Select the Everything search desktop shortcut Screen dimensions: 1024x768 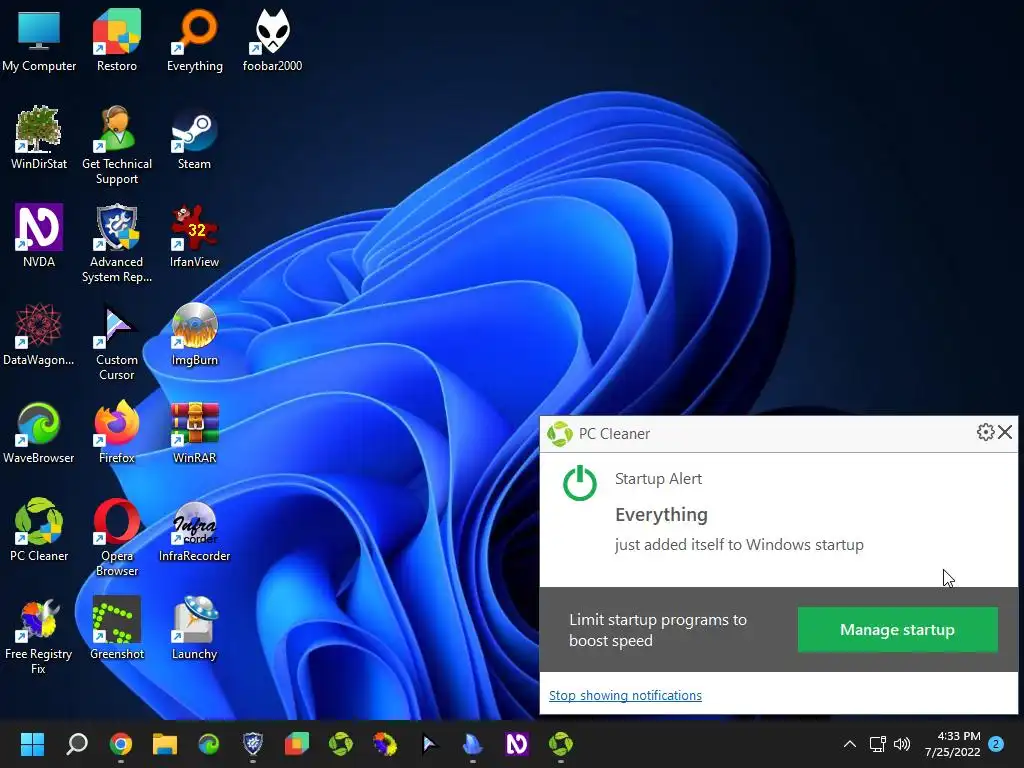point(195,40)
